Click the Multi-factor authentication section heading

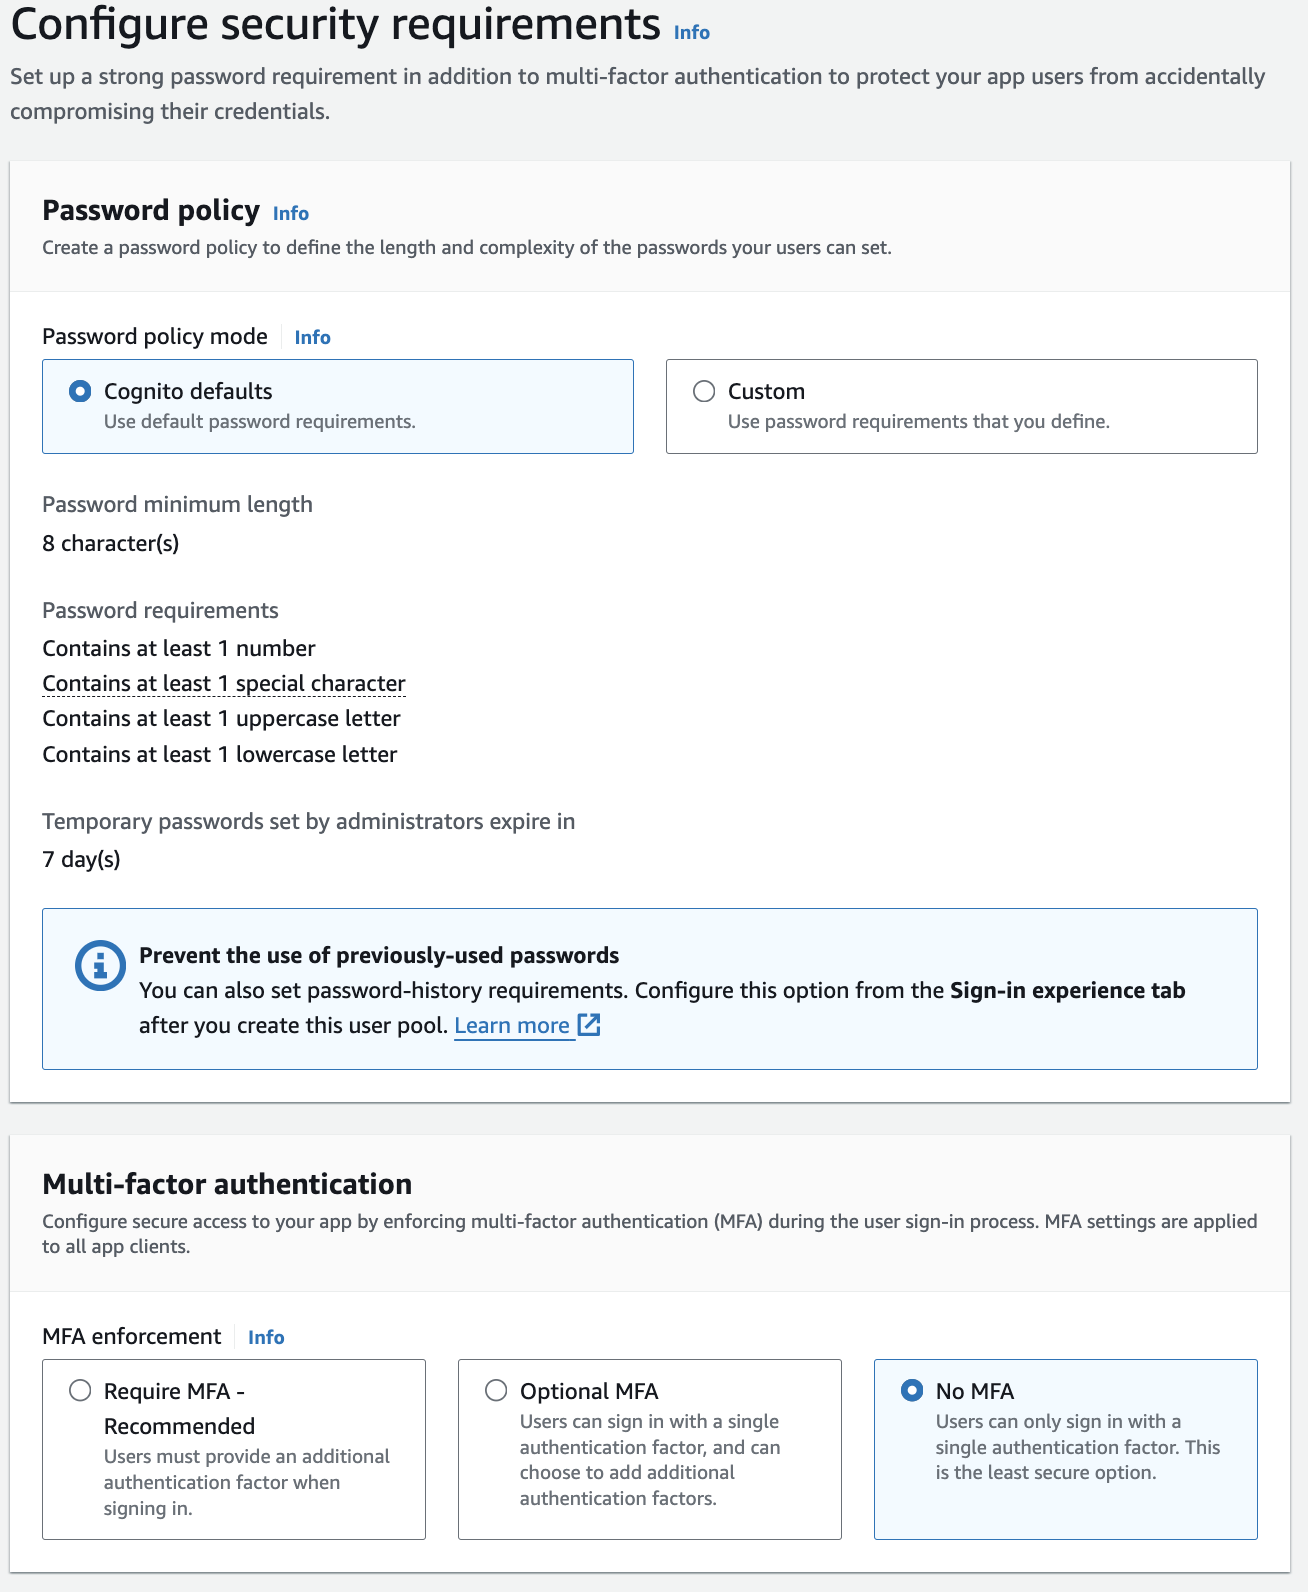coord(226,1184)
